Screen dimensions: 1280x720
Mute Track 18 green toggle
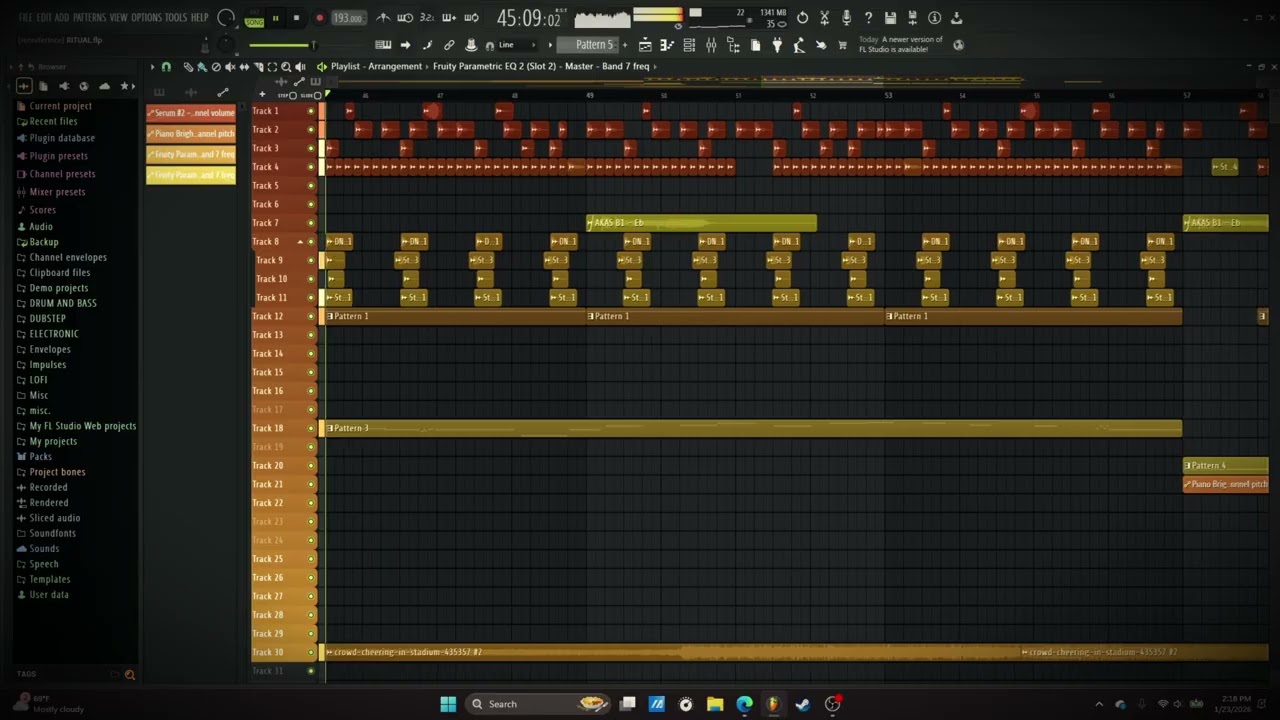[311, 428]
